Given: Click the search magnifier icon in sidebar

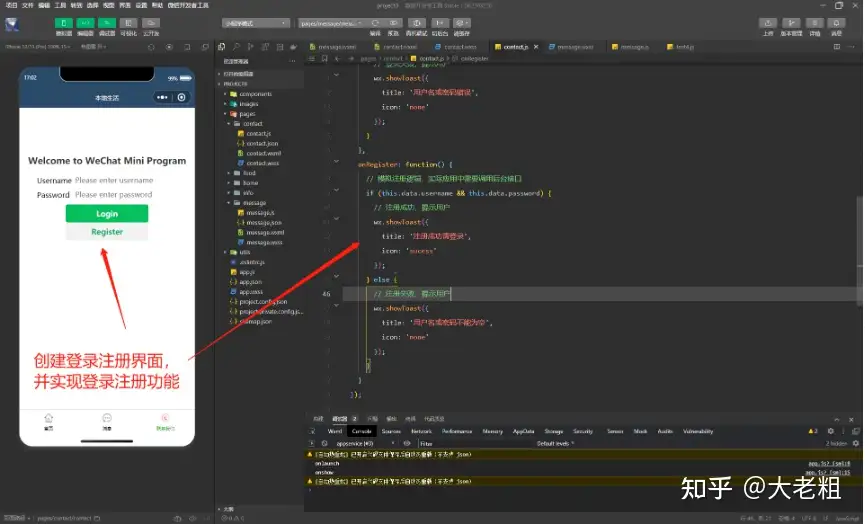Looking at the screenshot, I should click(x=236, y=47).
